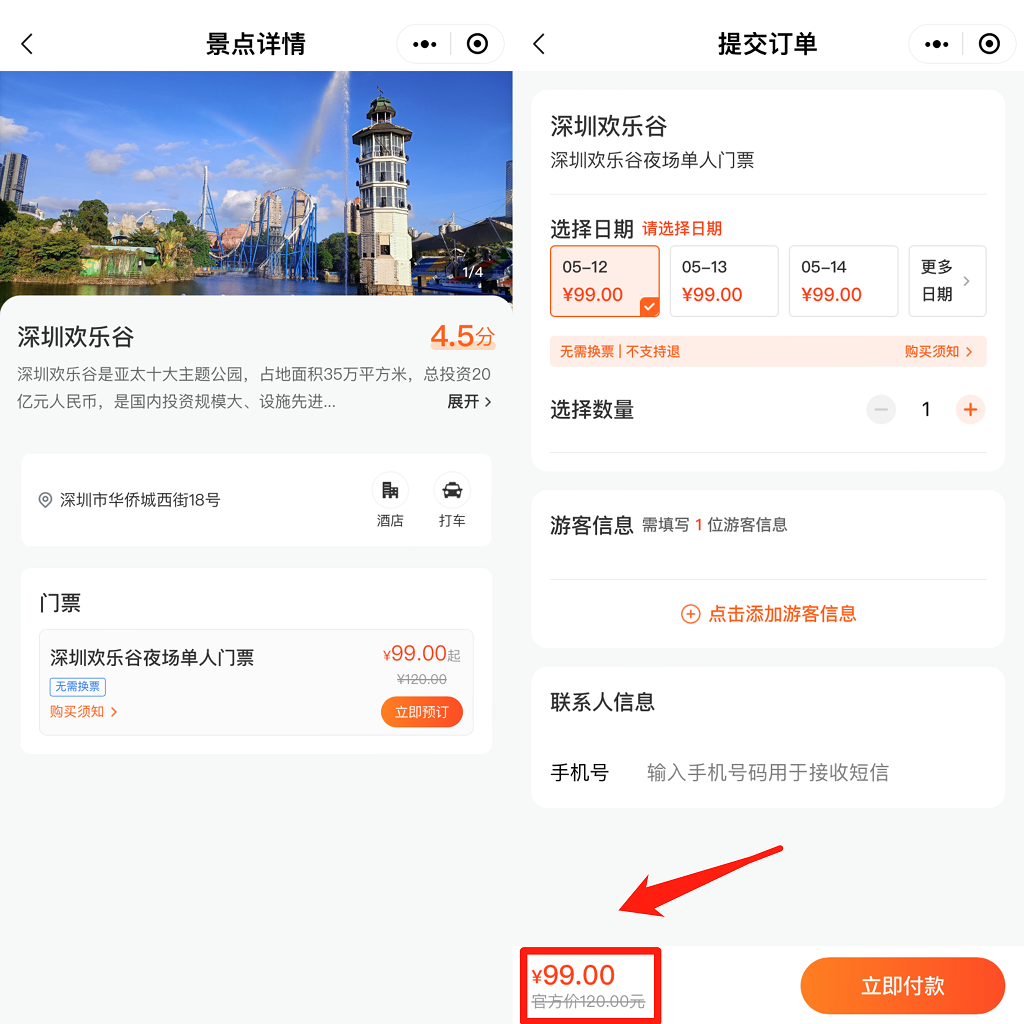The image size is (1024, 1024).
Task: Select the 05-13 date option
Action: pyautogui.click(x=724, y=281)
